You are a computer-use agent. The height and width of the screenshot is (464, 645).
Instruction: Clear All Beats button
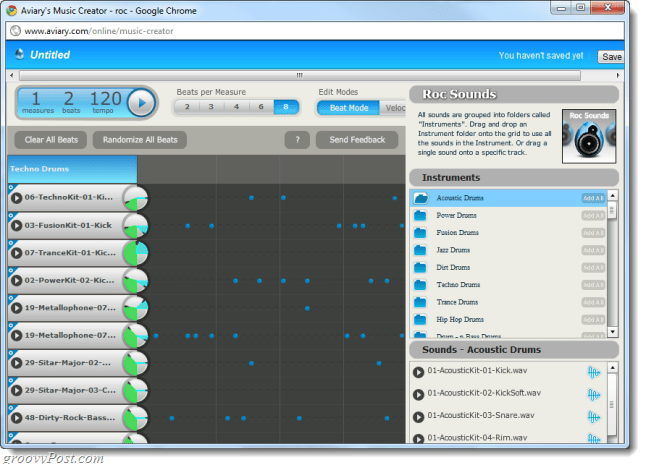(x=51, y=140)
